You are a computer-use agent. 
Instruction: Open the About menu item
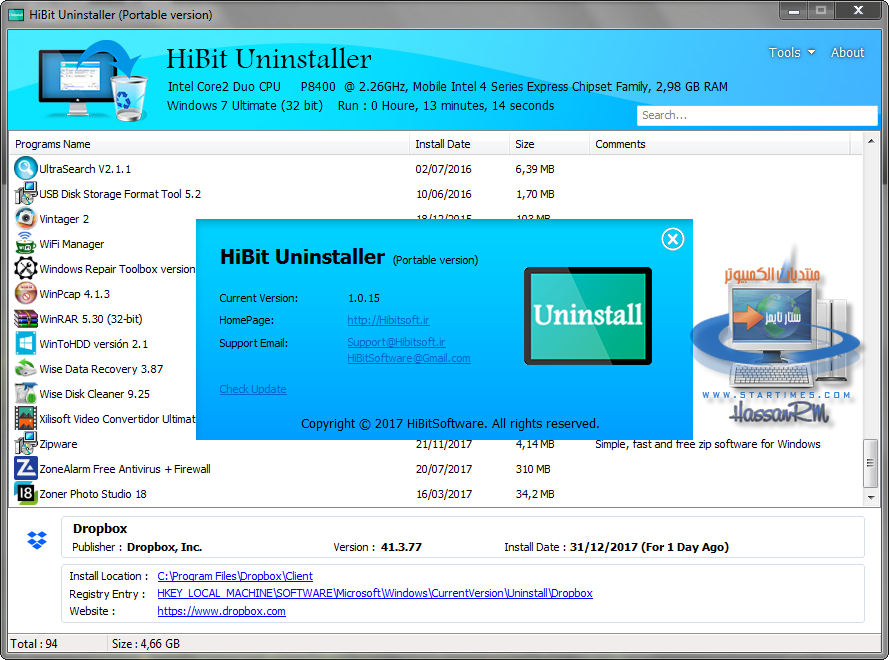(847, 52)
